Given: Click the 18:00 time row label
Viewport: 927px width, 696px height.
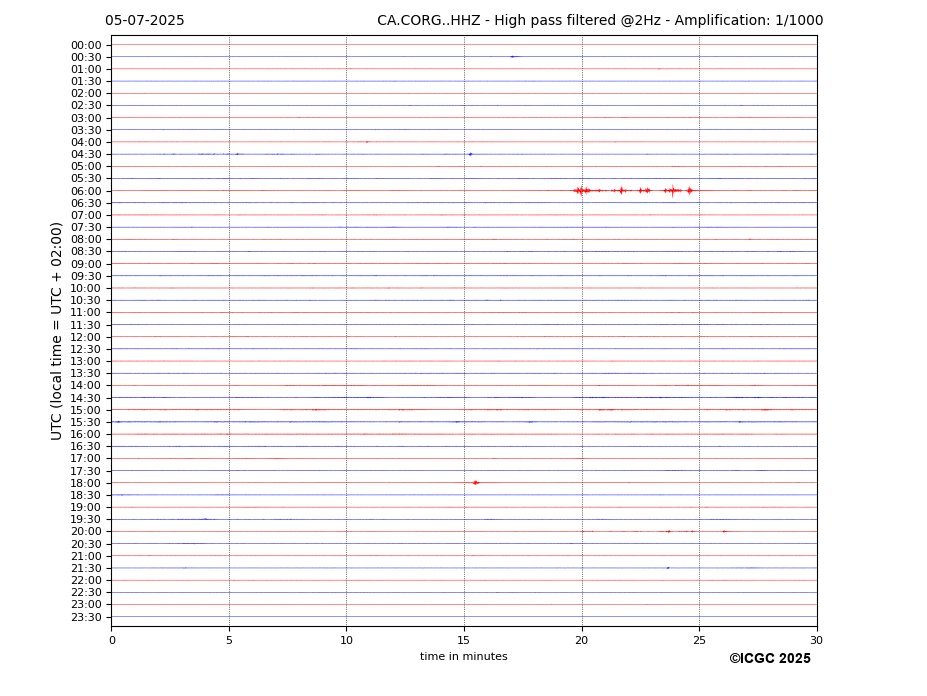Looking at the screenshot, I should tap(86, 483).
